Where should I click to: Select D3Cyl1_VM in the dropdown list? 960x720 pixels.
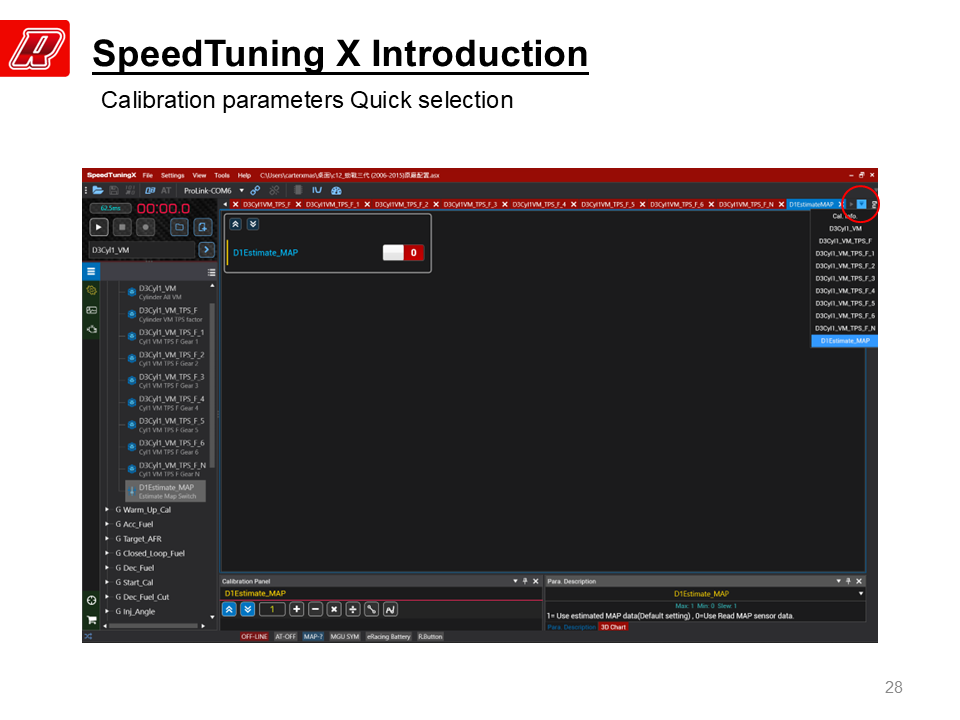point(844,228)
